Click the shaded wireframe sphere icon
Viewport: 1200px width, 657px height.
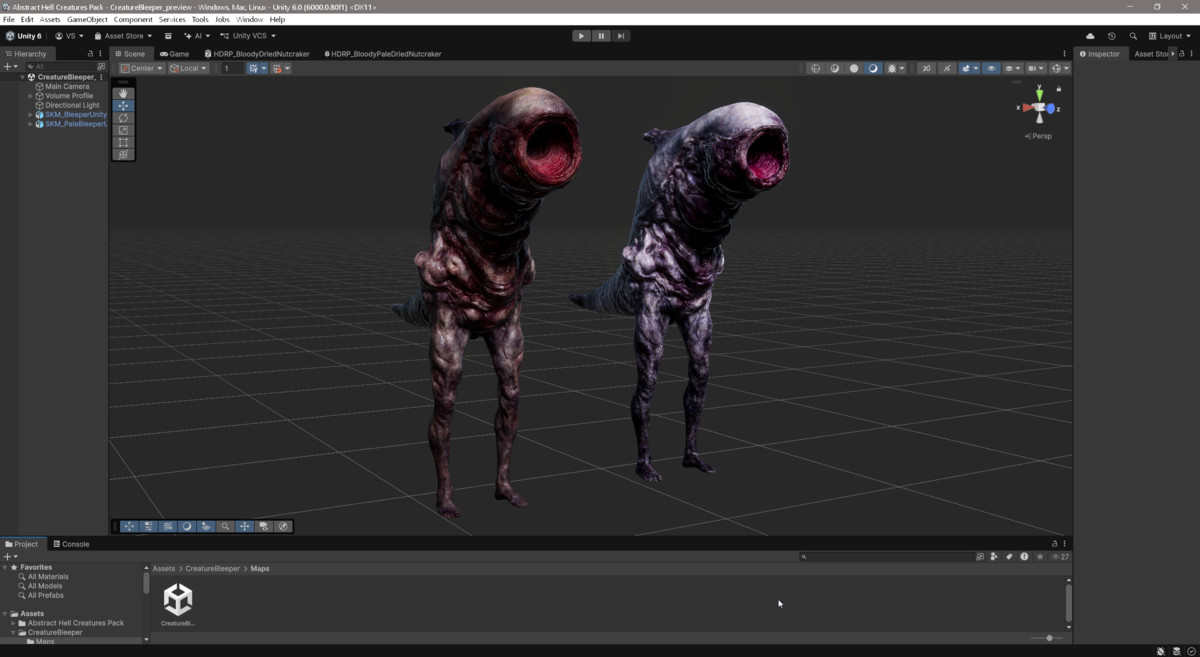(x=835, y=68)
